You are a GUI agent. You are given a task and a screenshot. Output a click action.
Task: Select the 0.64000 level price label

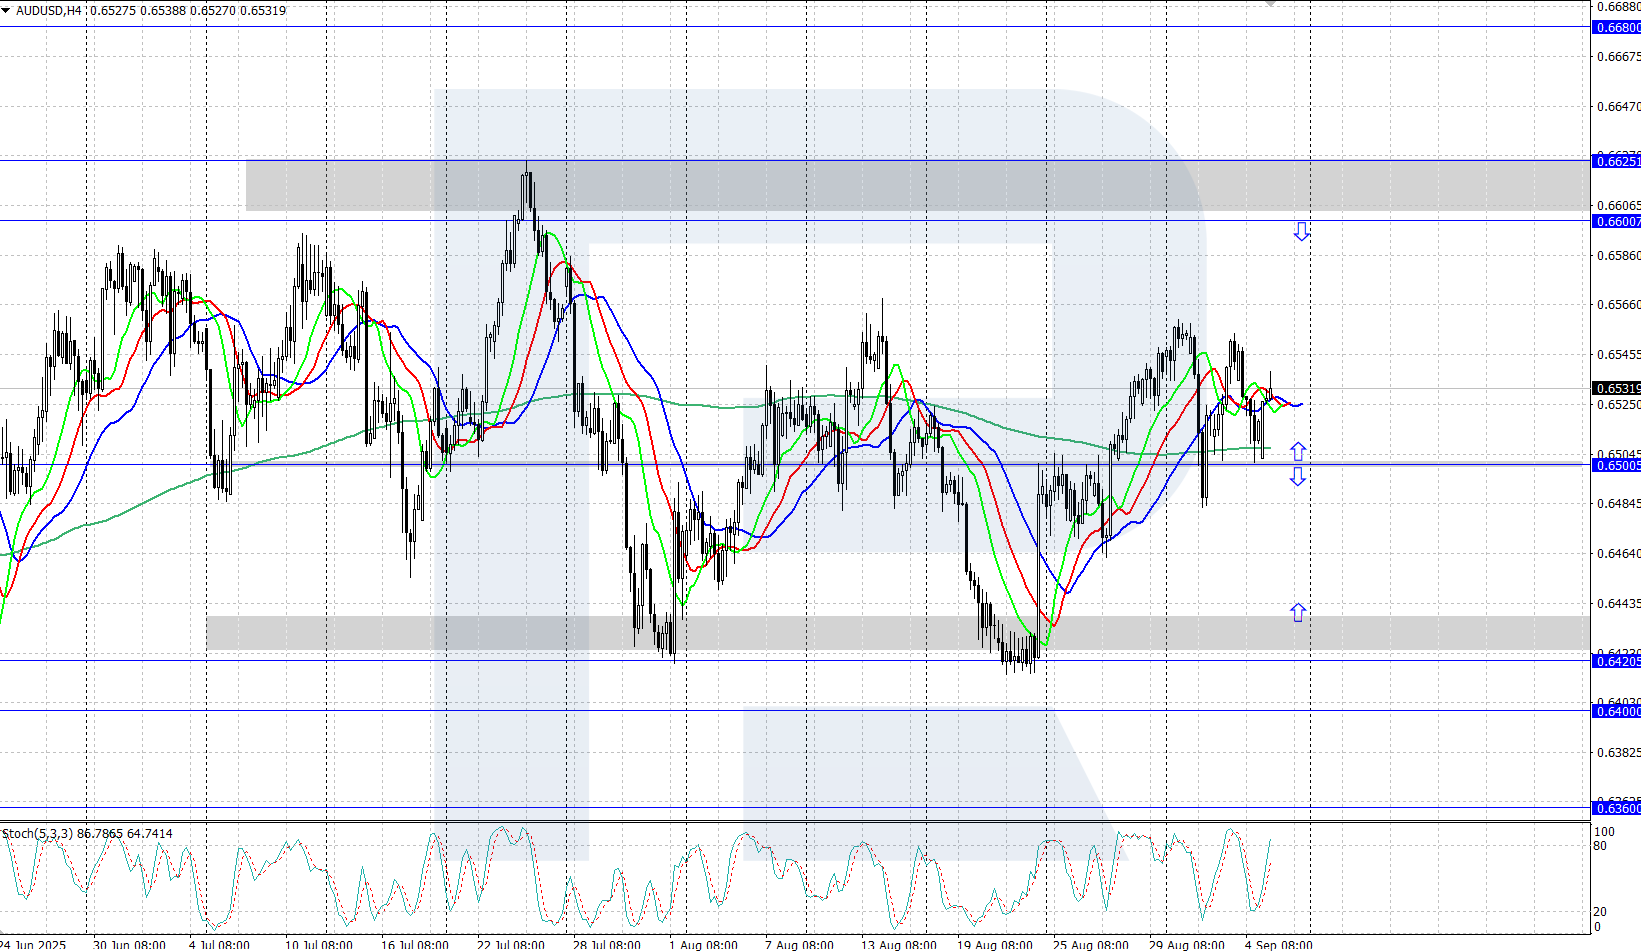[x=1615, y=711]
